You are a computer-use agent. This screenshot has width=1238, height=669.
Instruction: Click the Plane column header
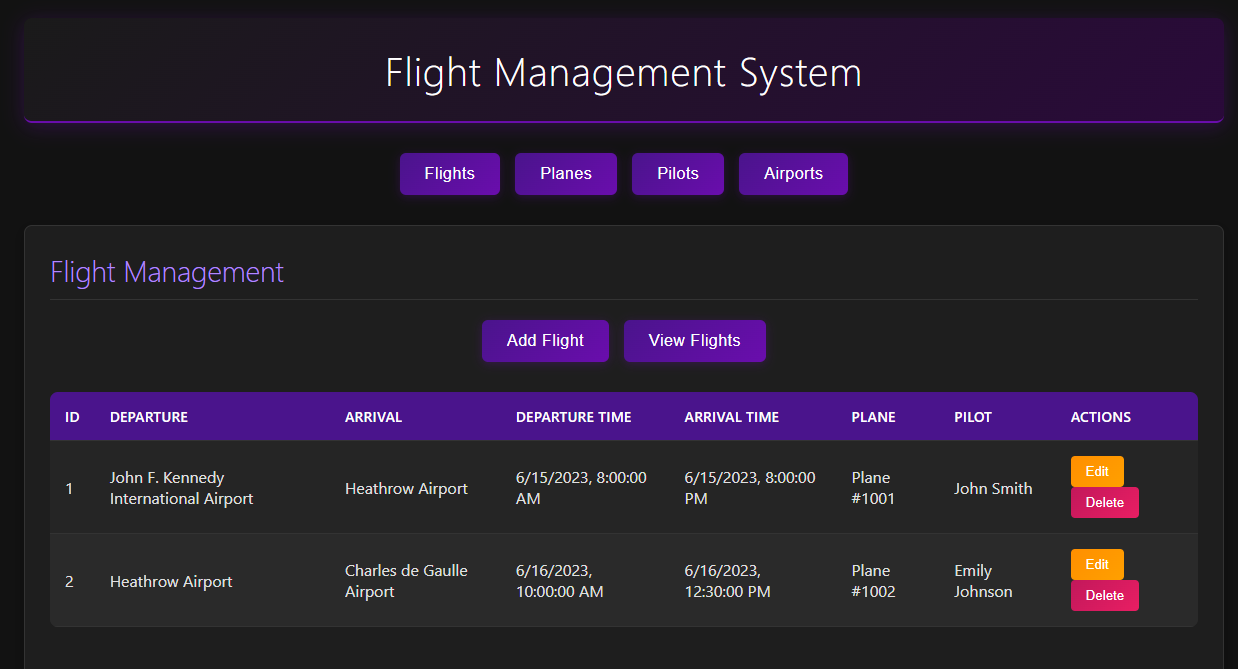point(873,417)
